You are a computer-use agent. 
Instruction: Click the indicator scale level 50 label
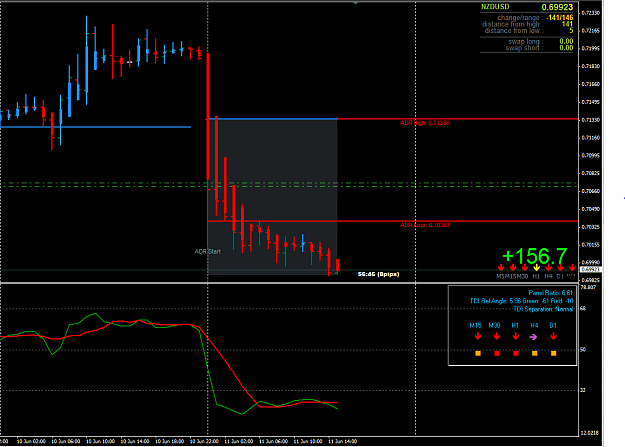[583, 350]
